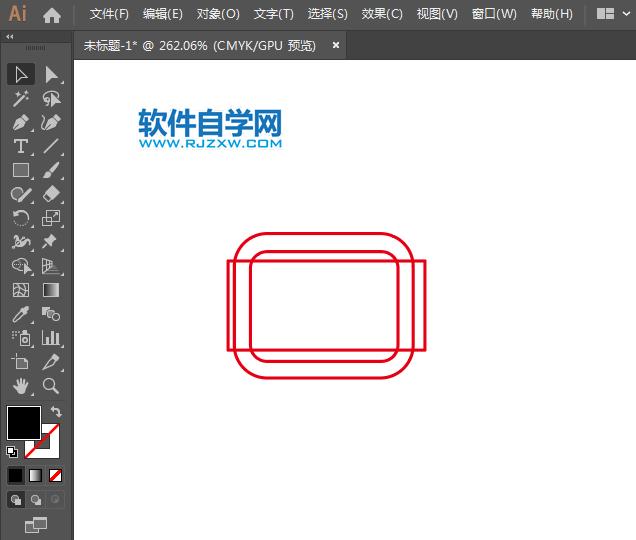
Task: Activate the Puppet Warp pin tool
Action: (51, 242)
